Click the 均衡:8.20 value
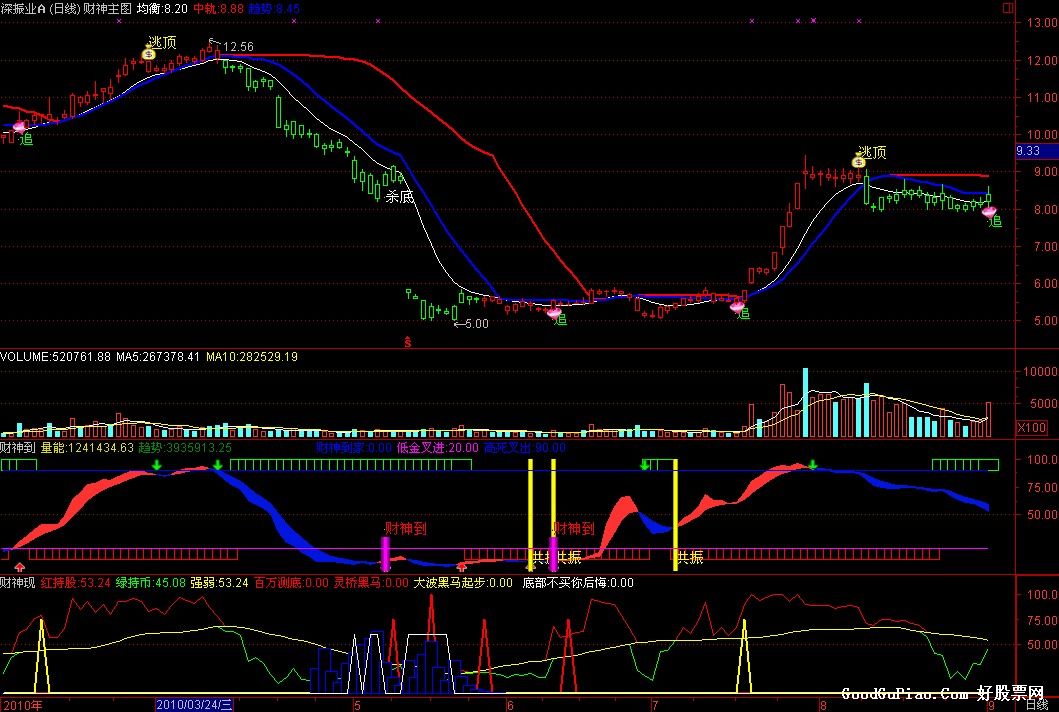 click(162, 8)
